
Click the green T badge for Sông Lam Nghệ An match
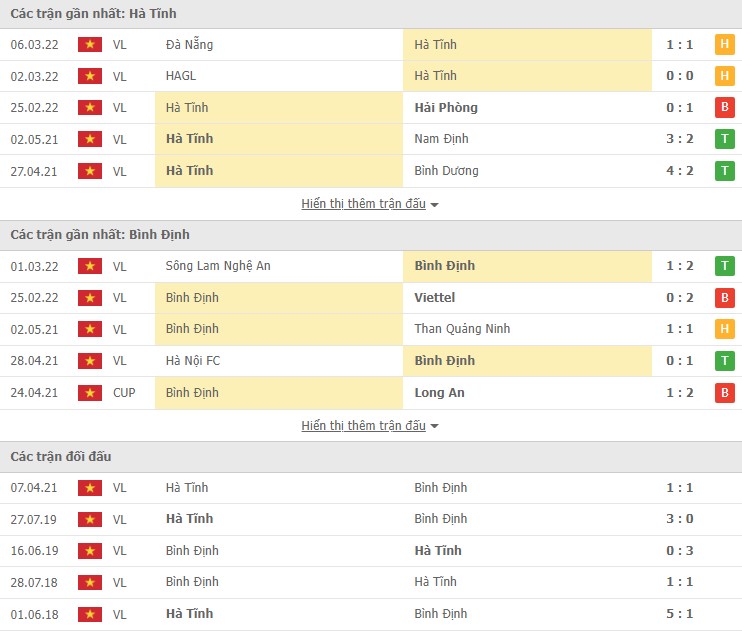(724, 266)
